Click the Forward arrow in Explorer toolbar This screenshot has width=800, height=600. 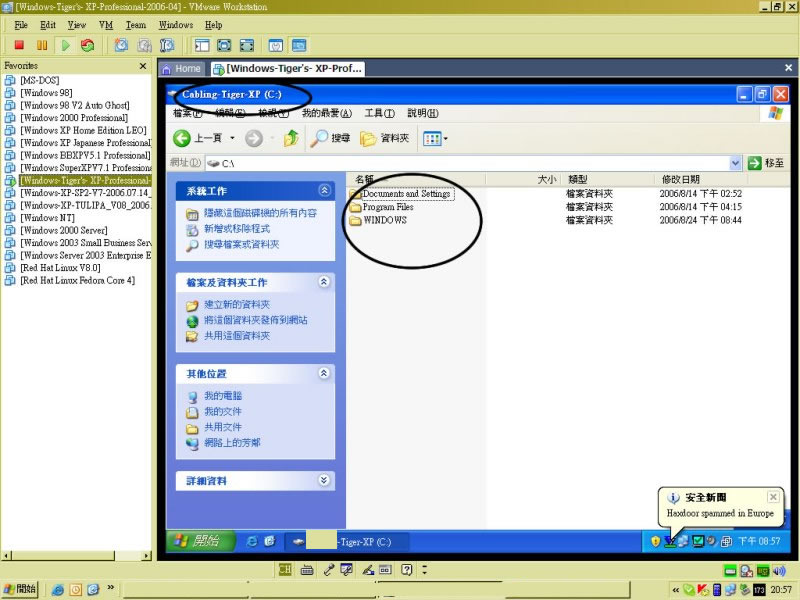click(254, 138)
